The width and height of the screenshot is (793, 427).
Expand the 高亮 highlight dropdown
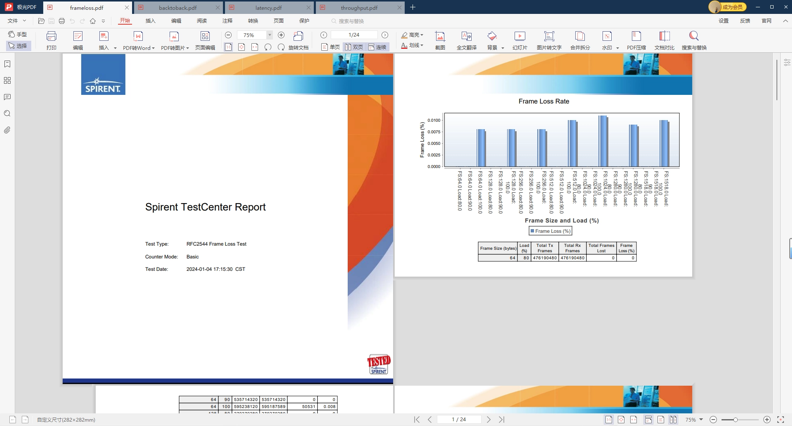pos(422,35)
